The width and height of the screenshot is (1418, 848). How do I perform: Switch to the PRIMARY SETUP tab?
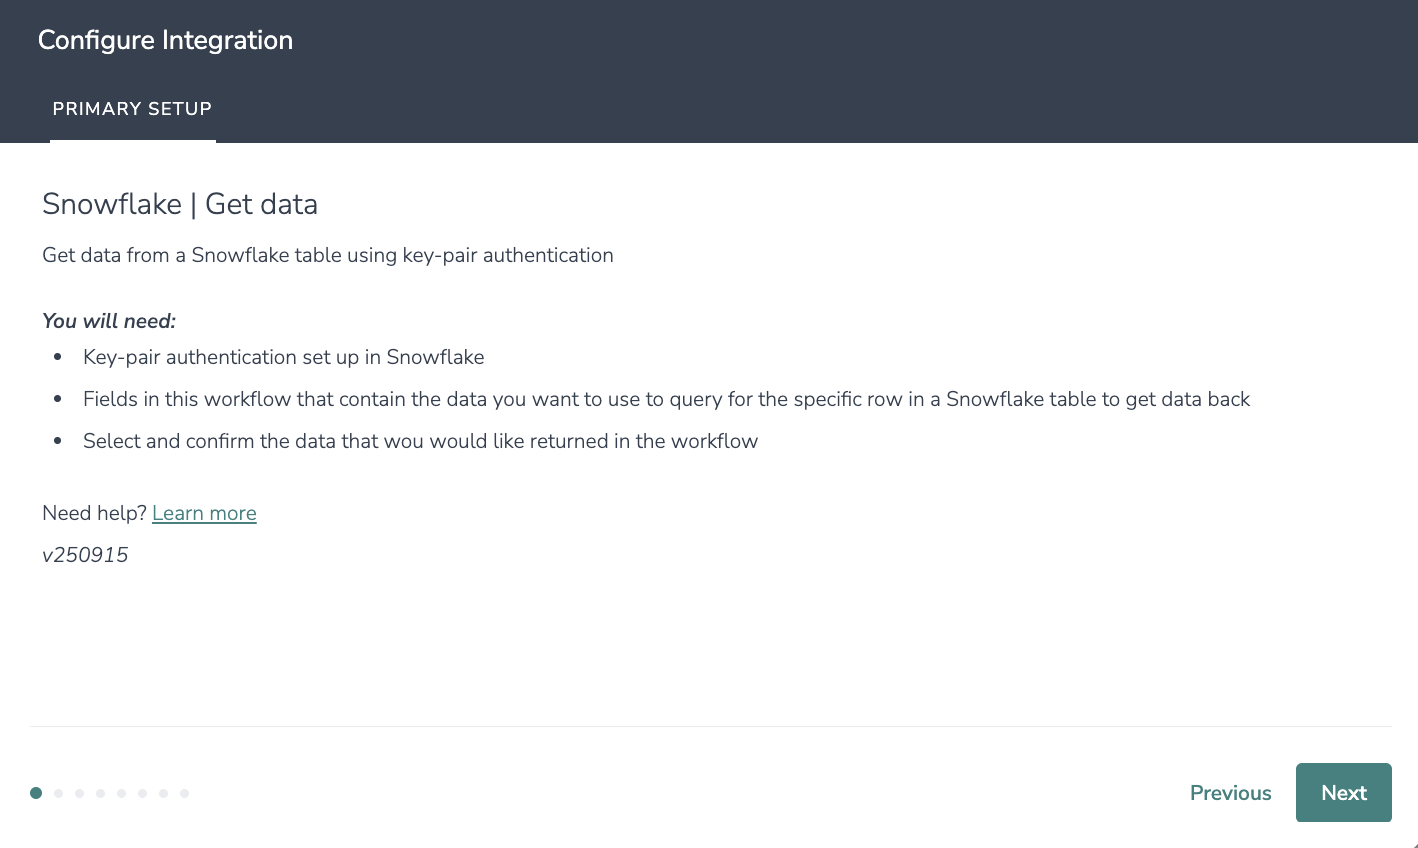point(132,109)
